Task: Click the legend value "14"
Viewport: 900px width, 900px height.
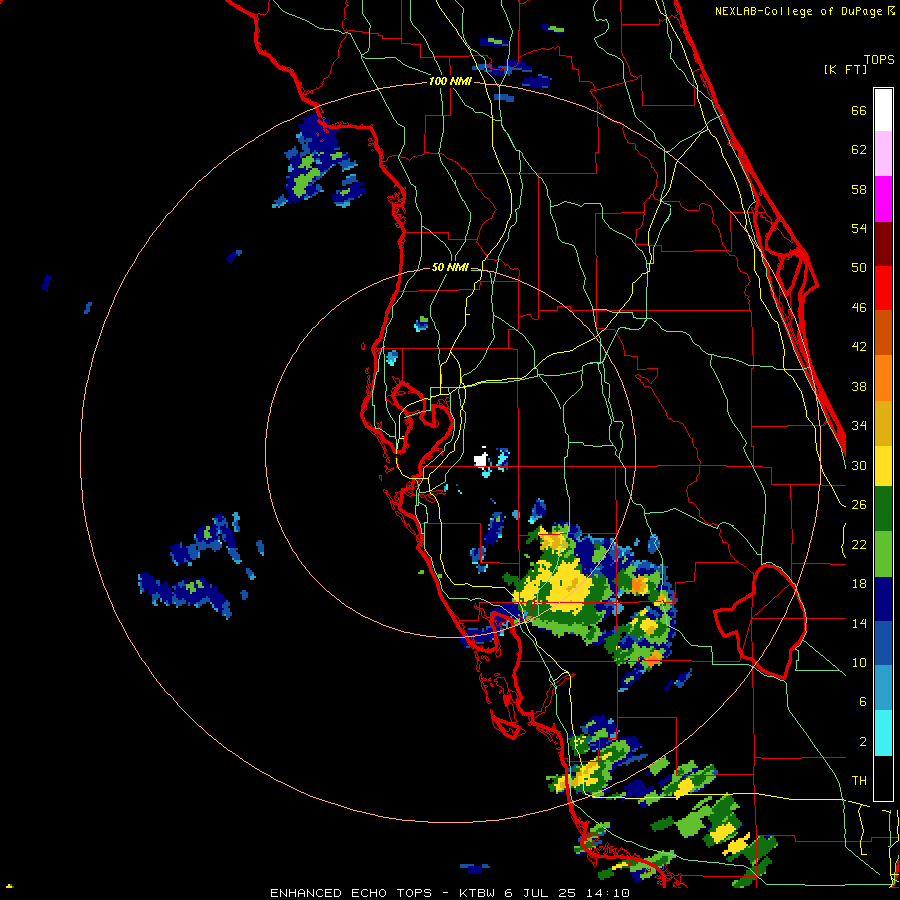Action: tap(859, 623)
